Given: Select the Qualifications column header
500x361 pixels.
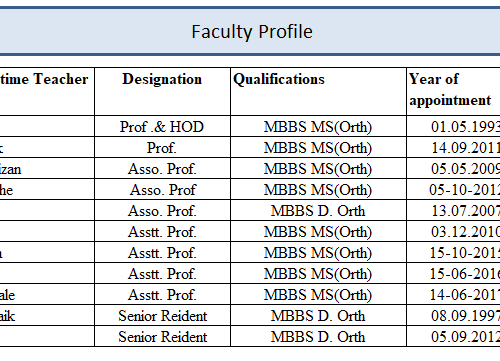Looking at the screenshot, I should click(279, 79).
